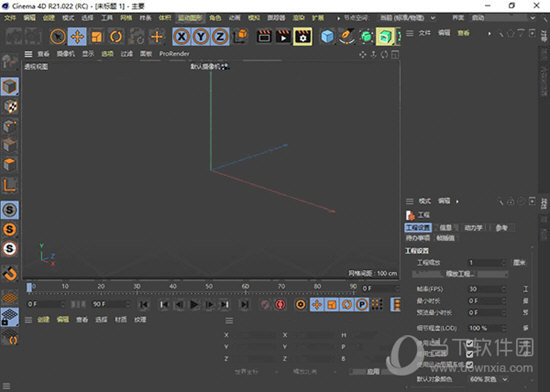Select Points mode in left sidebar

tap(10, 126)
